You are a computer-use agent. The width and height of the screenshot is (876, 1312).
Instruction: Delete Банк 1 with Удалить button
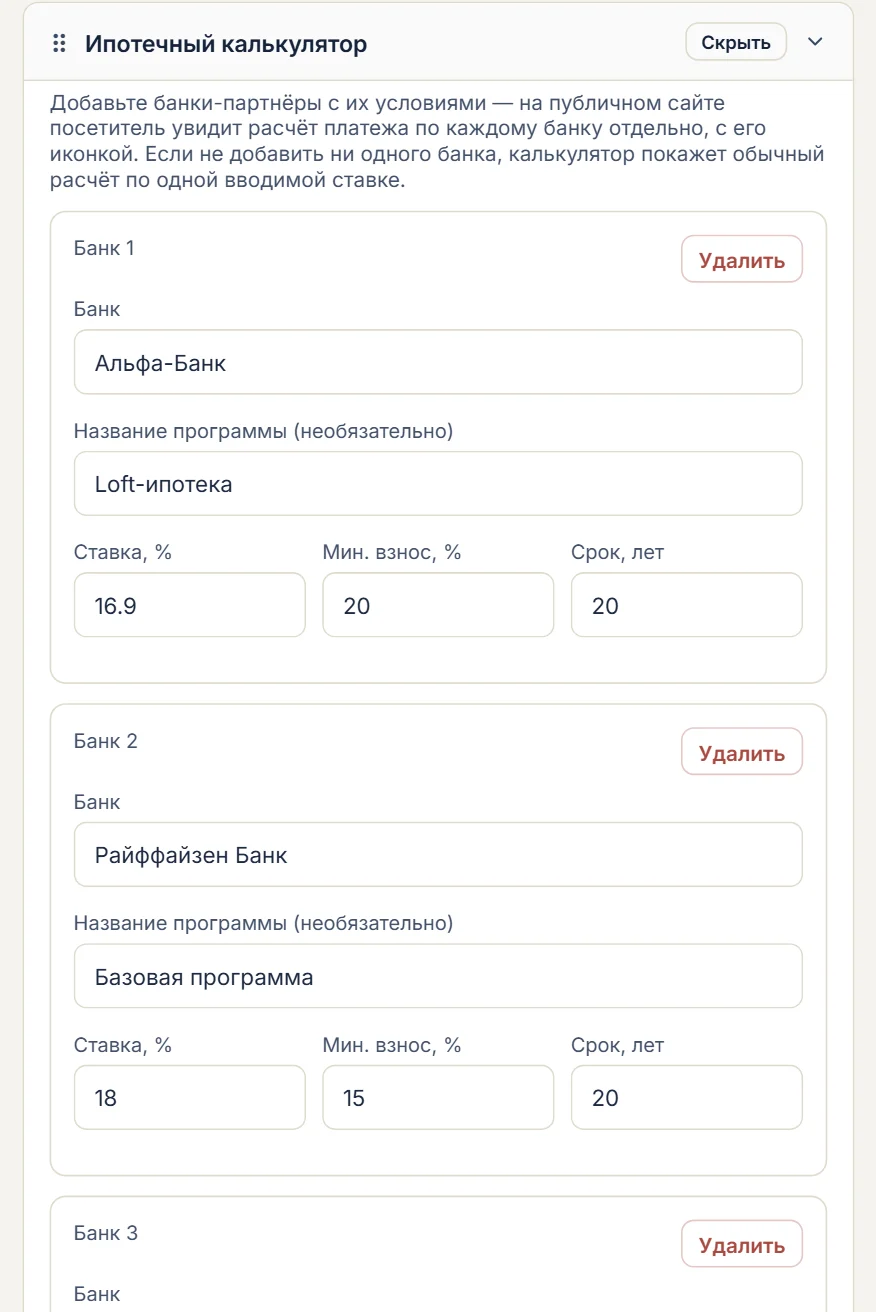[x=742, y=260]
